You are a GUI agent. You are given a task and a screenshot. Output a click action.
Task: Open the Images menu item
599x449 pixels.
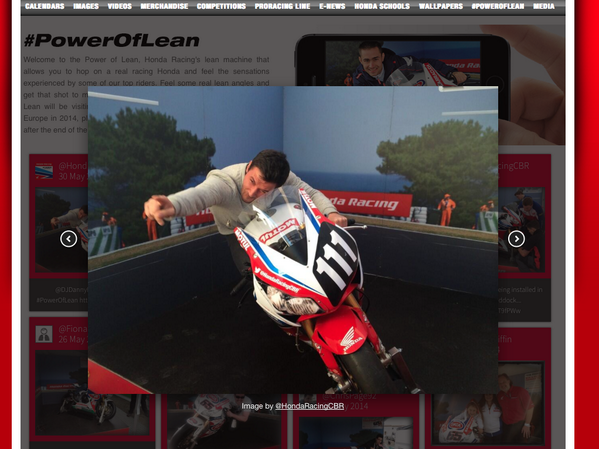tap(86, 6)
